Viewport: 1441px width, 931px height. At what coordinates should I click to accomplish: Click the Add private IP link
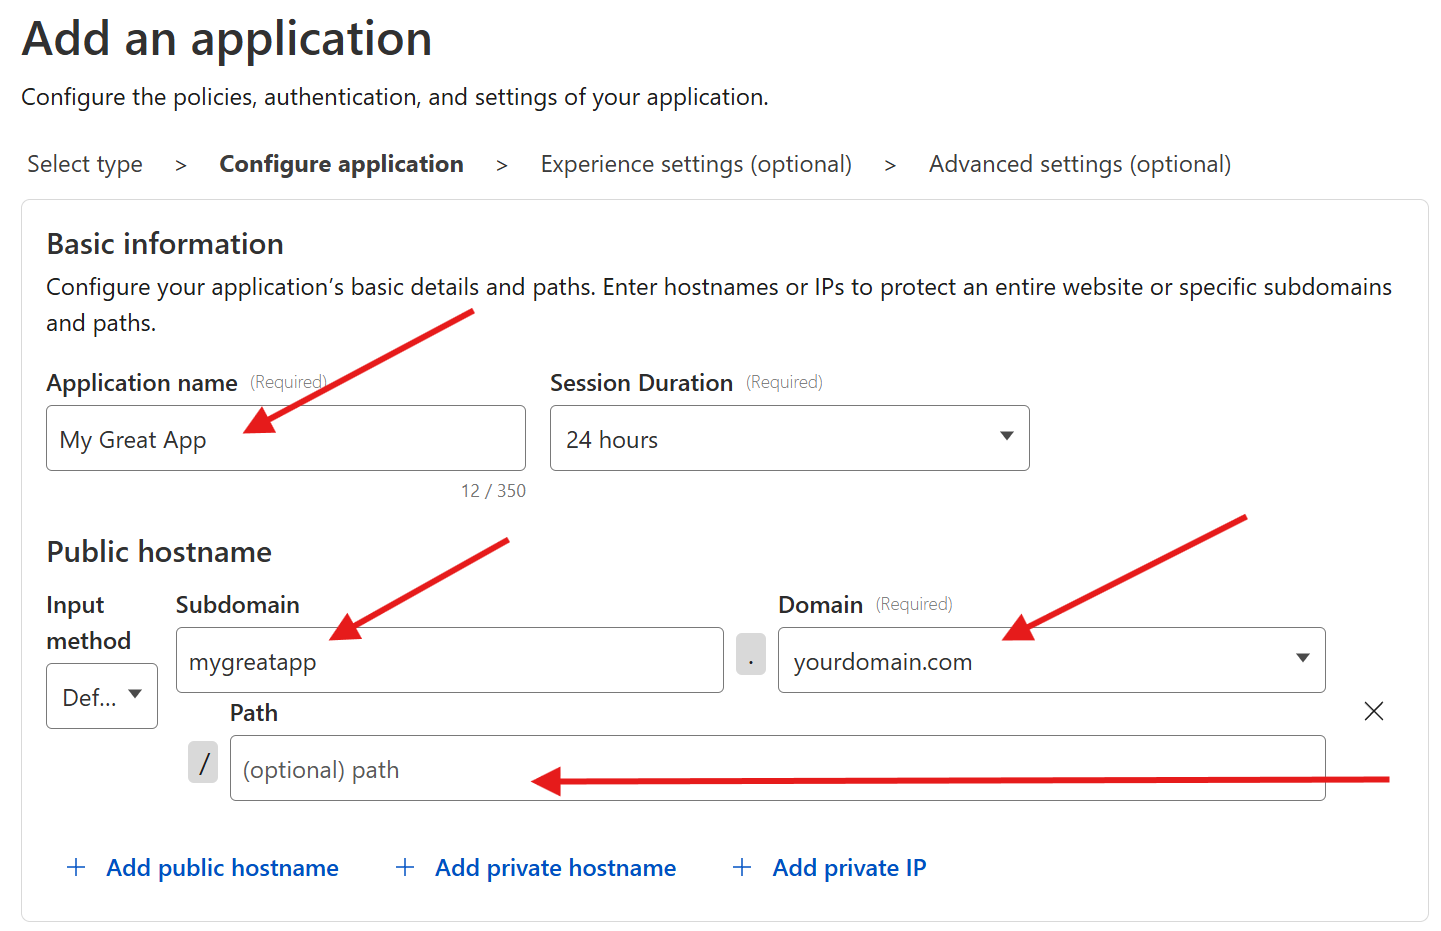pos(849,867)
